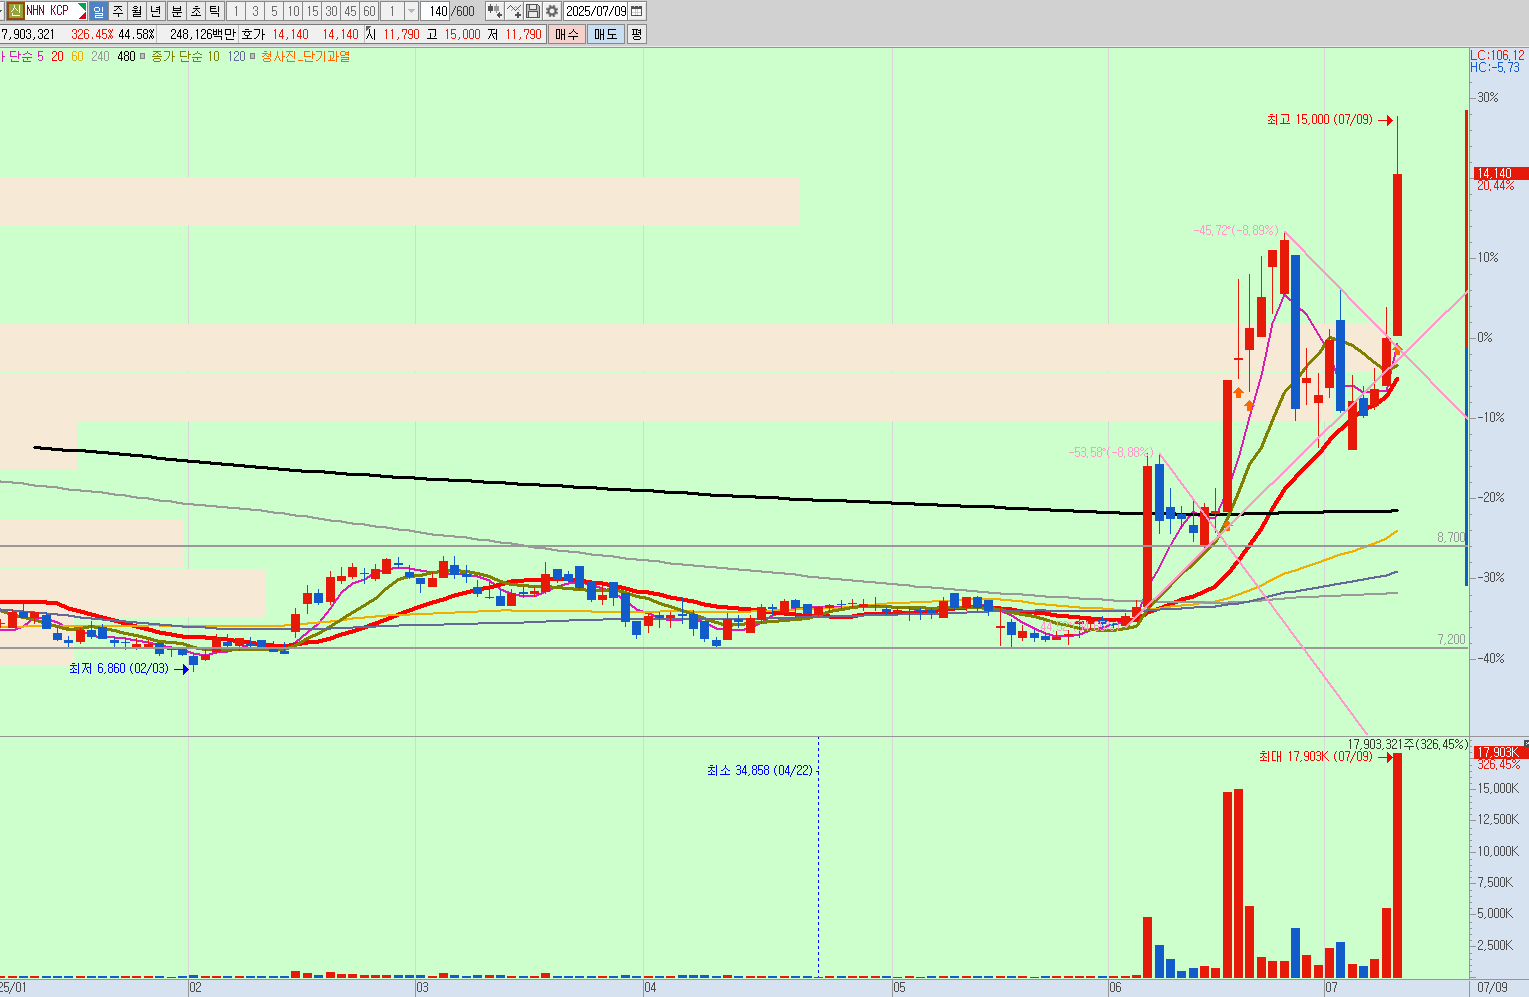Click the 8,700 horizontal line label
1529x997 pixels.
tap(1451, 537)
